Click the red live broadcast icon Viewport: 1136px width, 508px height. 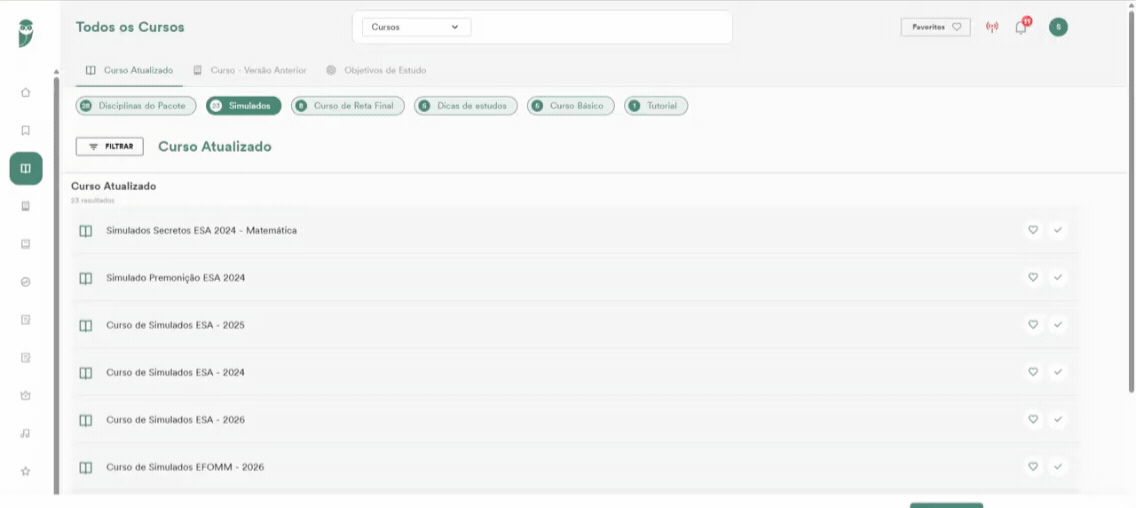(x=992, y=28)
